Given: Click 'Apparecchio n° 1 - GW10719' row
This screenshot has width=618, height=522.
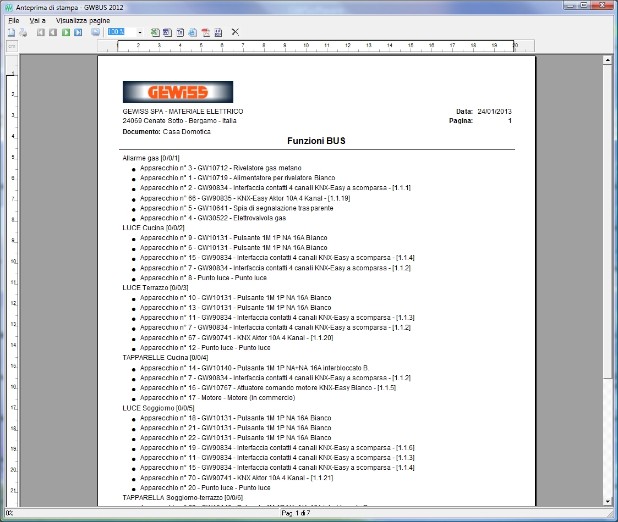Looking at the screenshot, I should point(238,178).
